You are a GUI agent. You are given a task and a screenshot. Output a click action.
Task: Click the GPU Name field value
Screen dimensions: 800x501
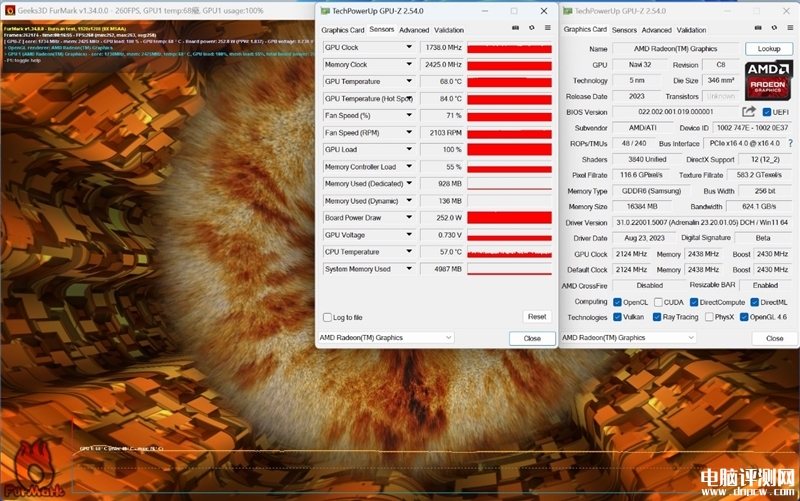coord(676,49)
